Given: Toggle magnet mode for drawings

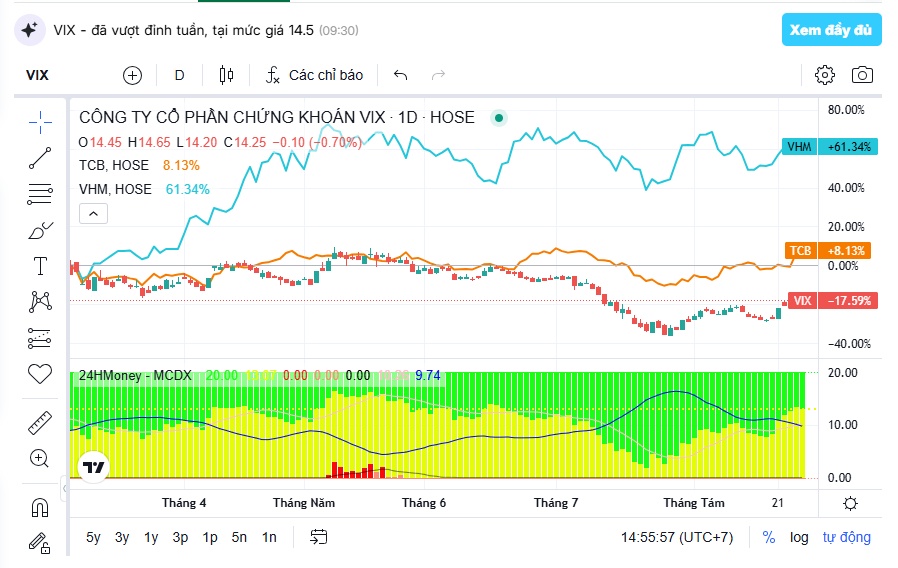Looking at the screenshot, I should click(40, 507).
